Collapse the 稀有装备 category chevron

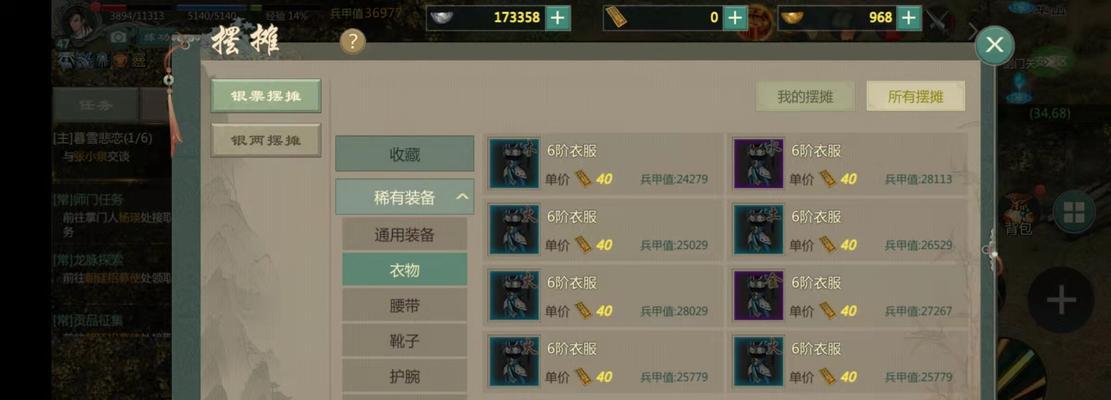[x=462, y=197]
